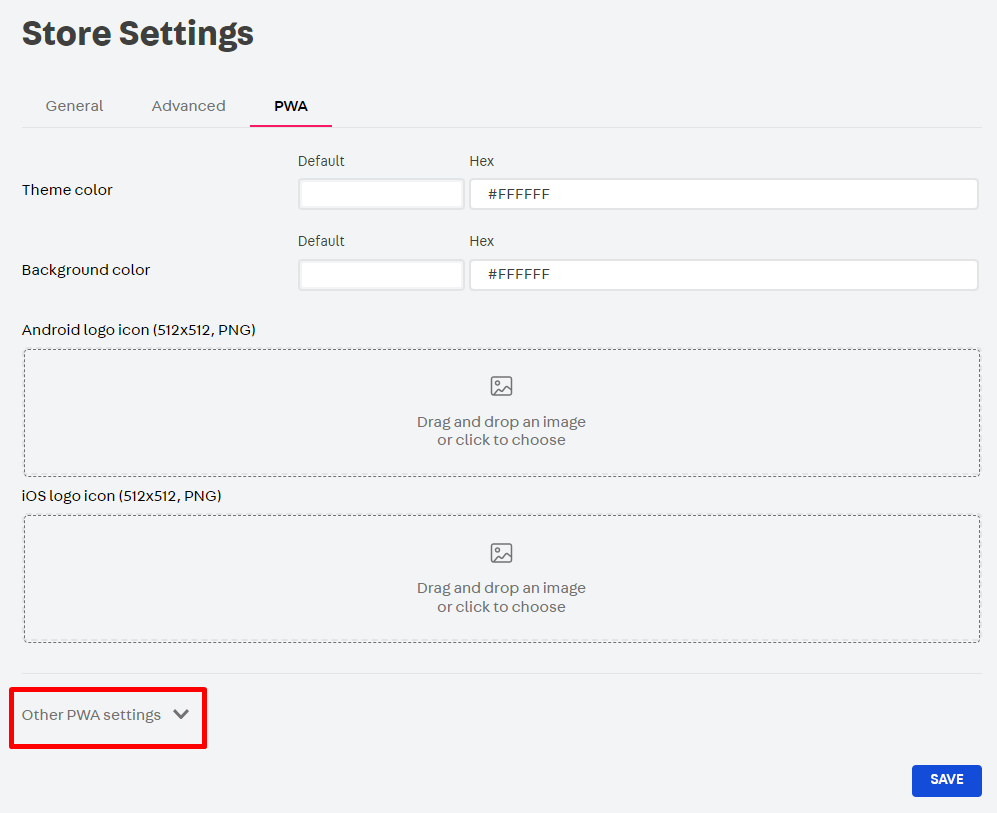Screen dimensions: 997x813
Task: Select the PWA tab
Action: 291,106
